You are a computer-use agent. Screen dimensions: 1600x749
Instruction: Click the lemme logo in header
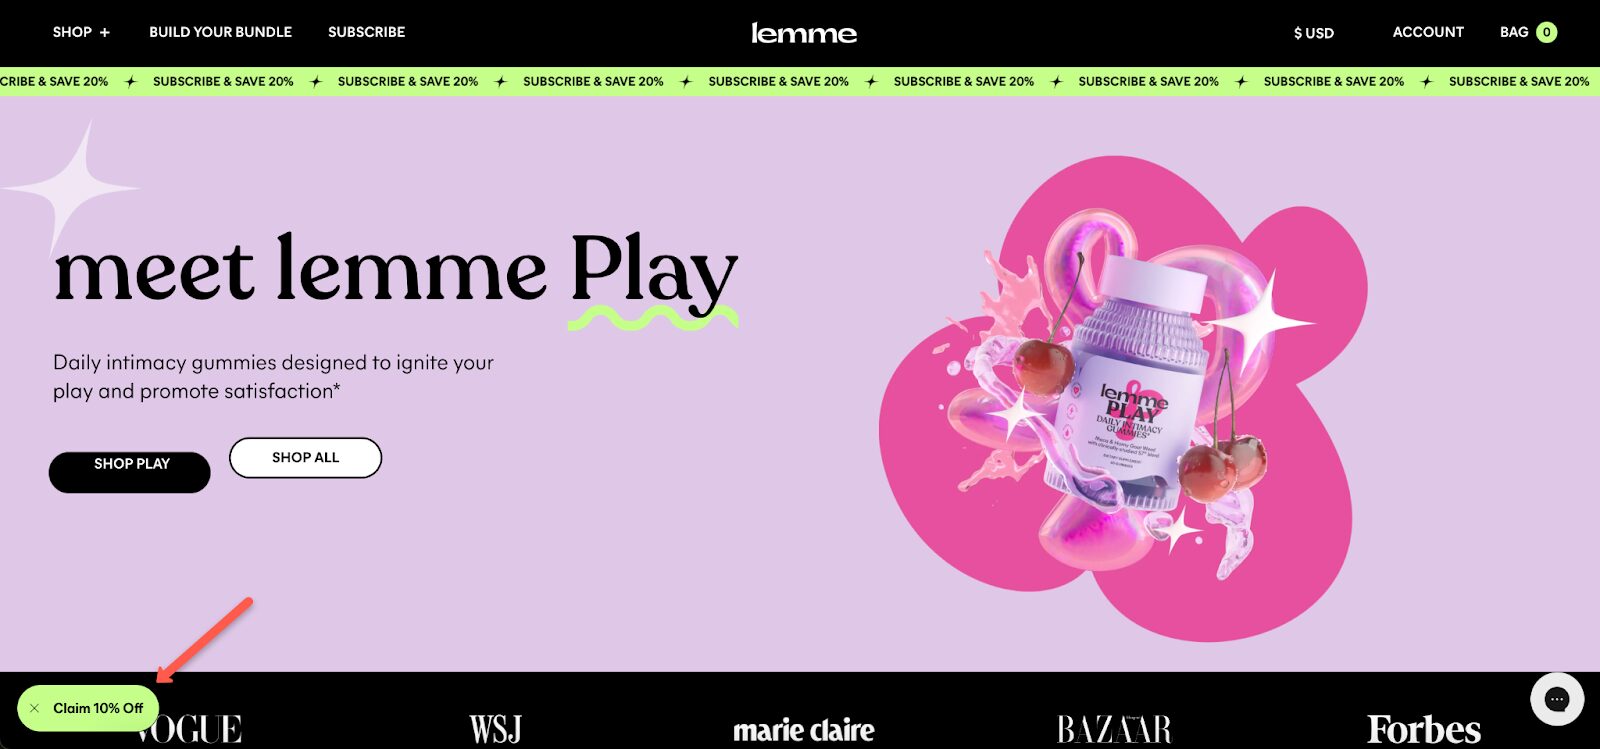[x=803, y=33]
